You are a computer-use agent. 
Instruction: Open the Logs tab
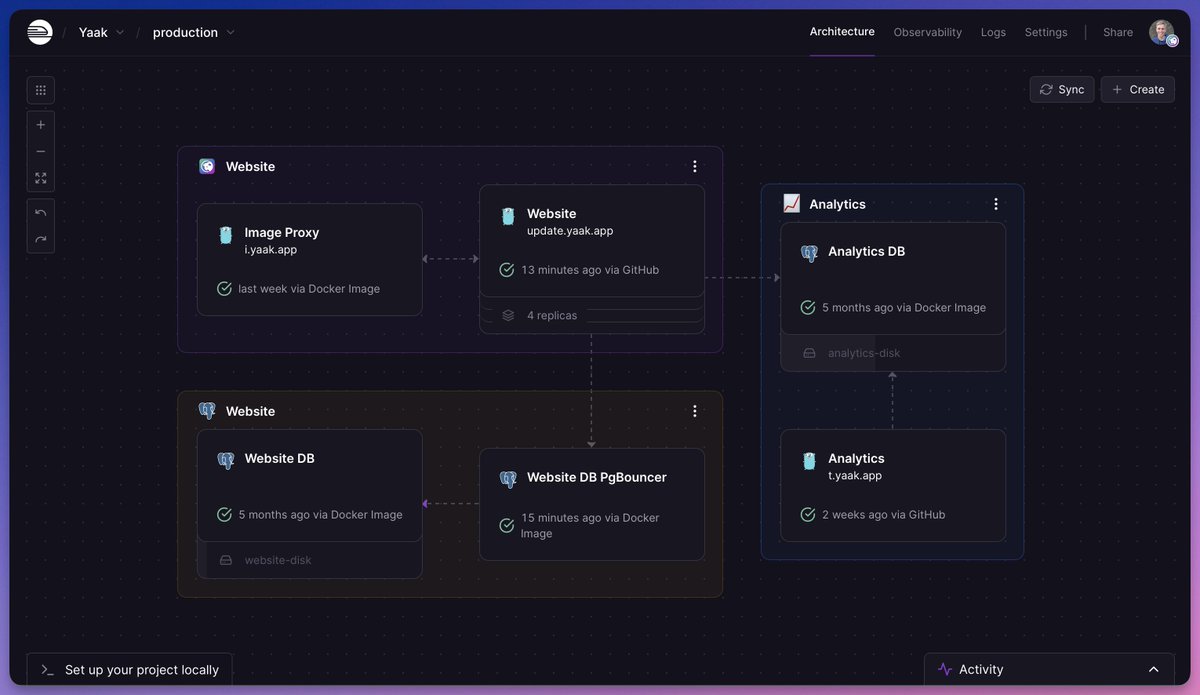[x=993, y=32]
